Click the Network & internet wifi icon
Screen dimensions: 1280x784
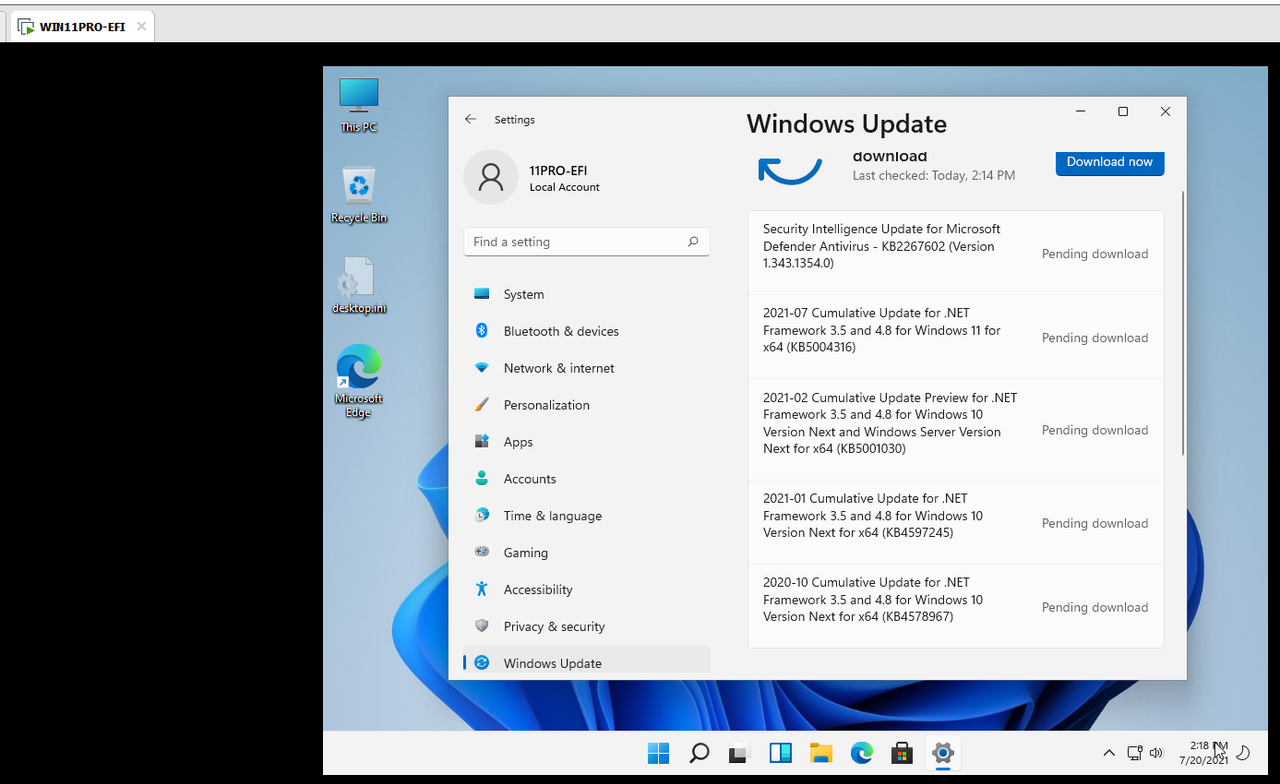point(482,368)
